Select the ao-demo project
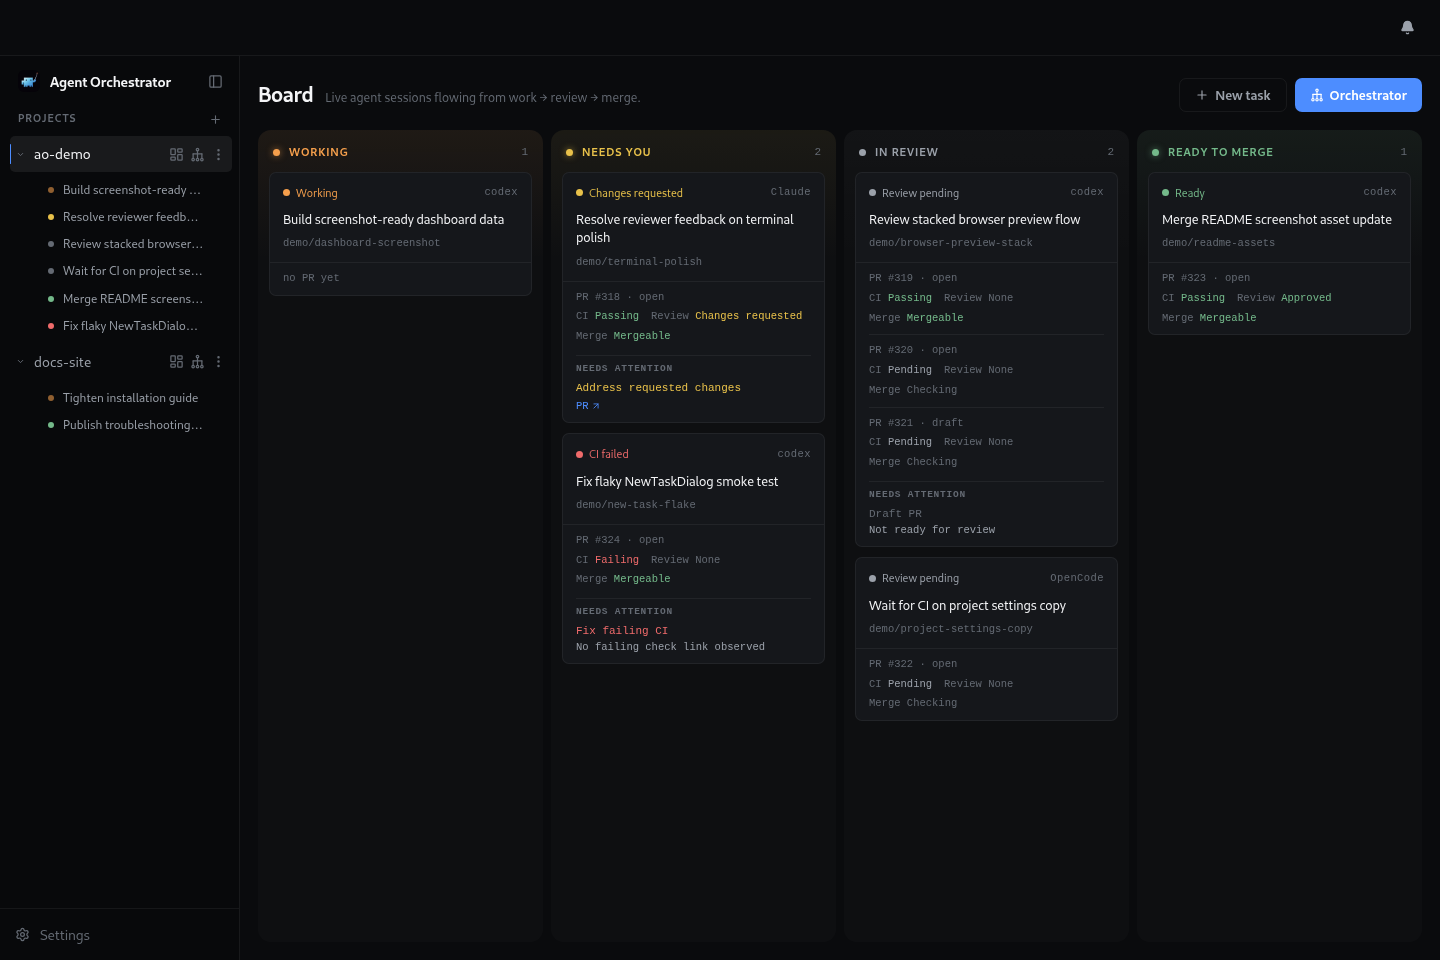 pos(62,154)
